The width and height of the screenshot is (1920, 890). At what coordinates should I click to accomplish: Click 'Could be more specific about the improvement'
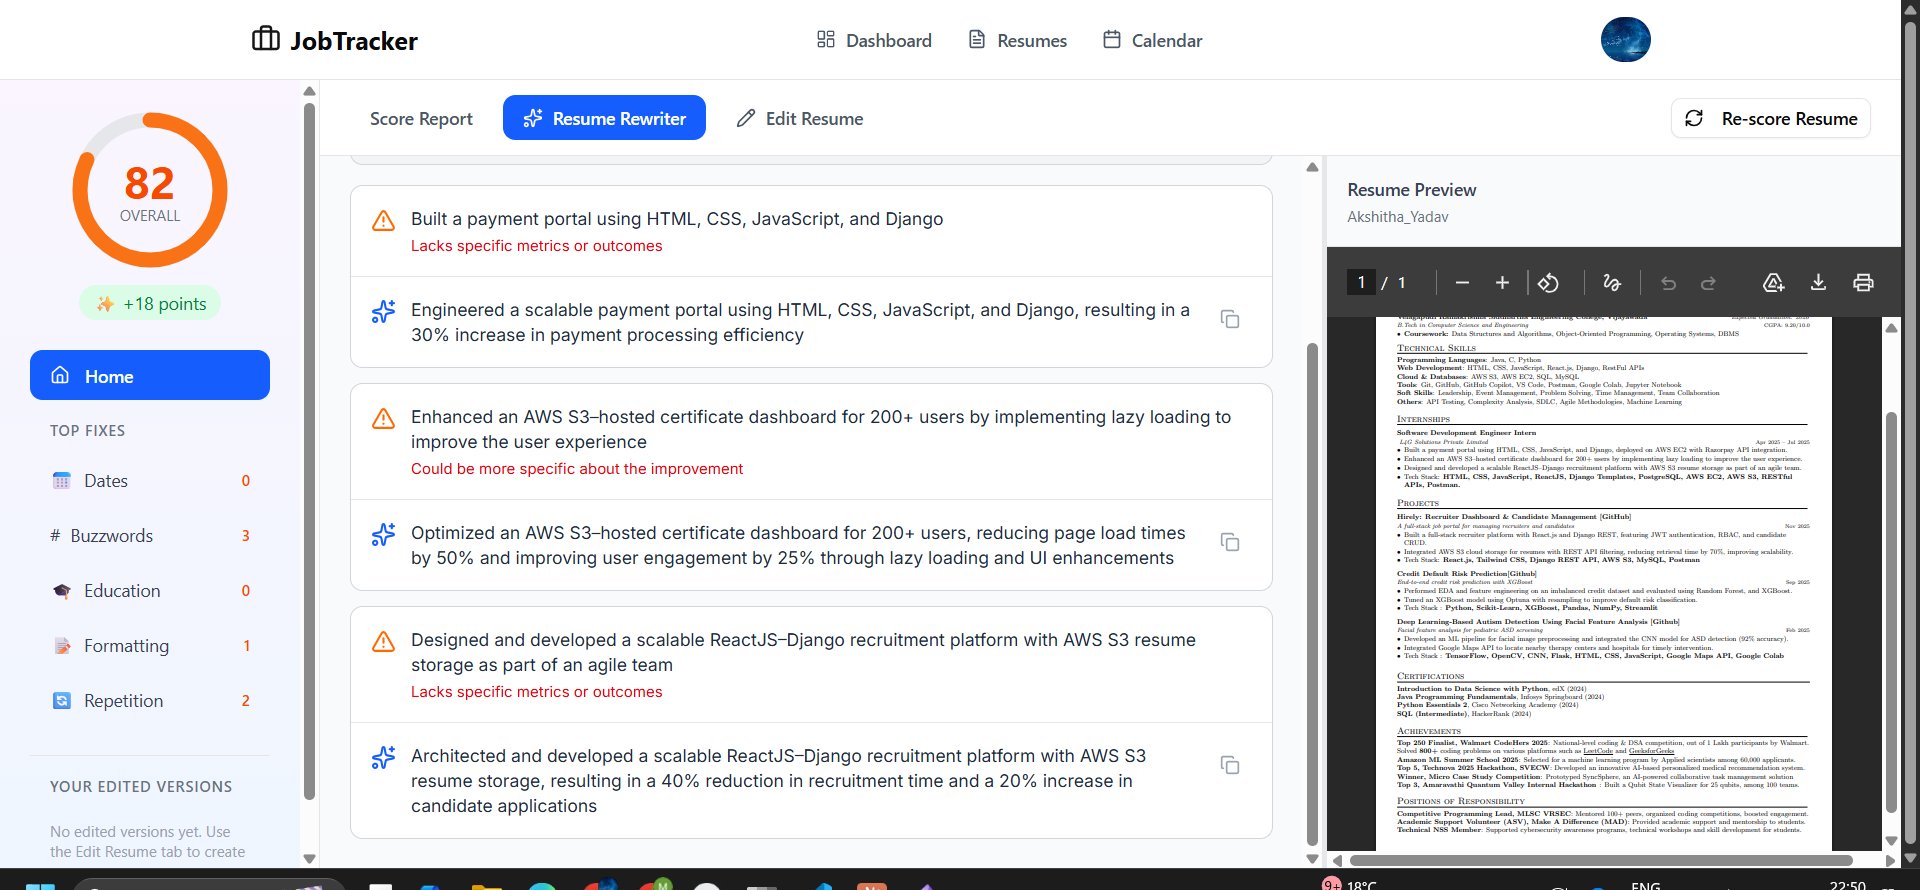(x=577, y=469)
